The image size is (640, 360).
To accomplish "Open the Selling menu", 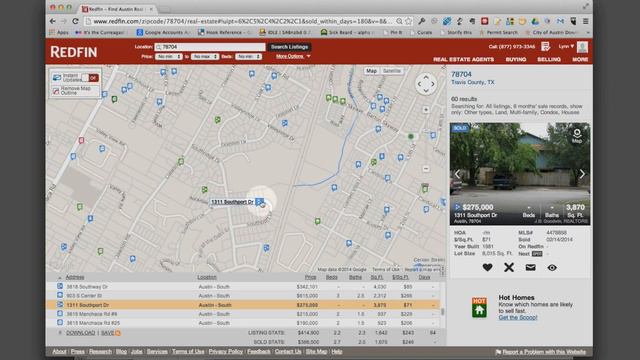I will pos(549,60).
